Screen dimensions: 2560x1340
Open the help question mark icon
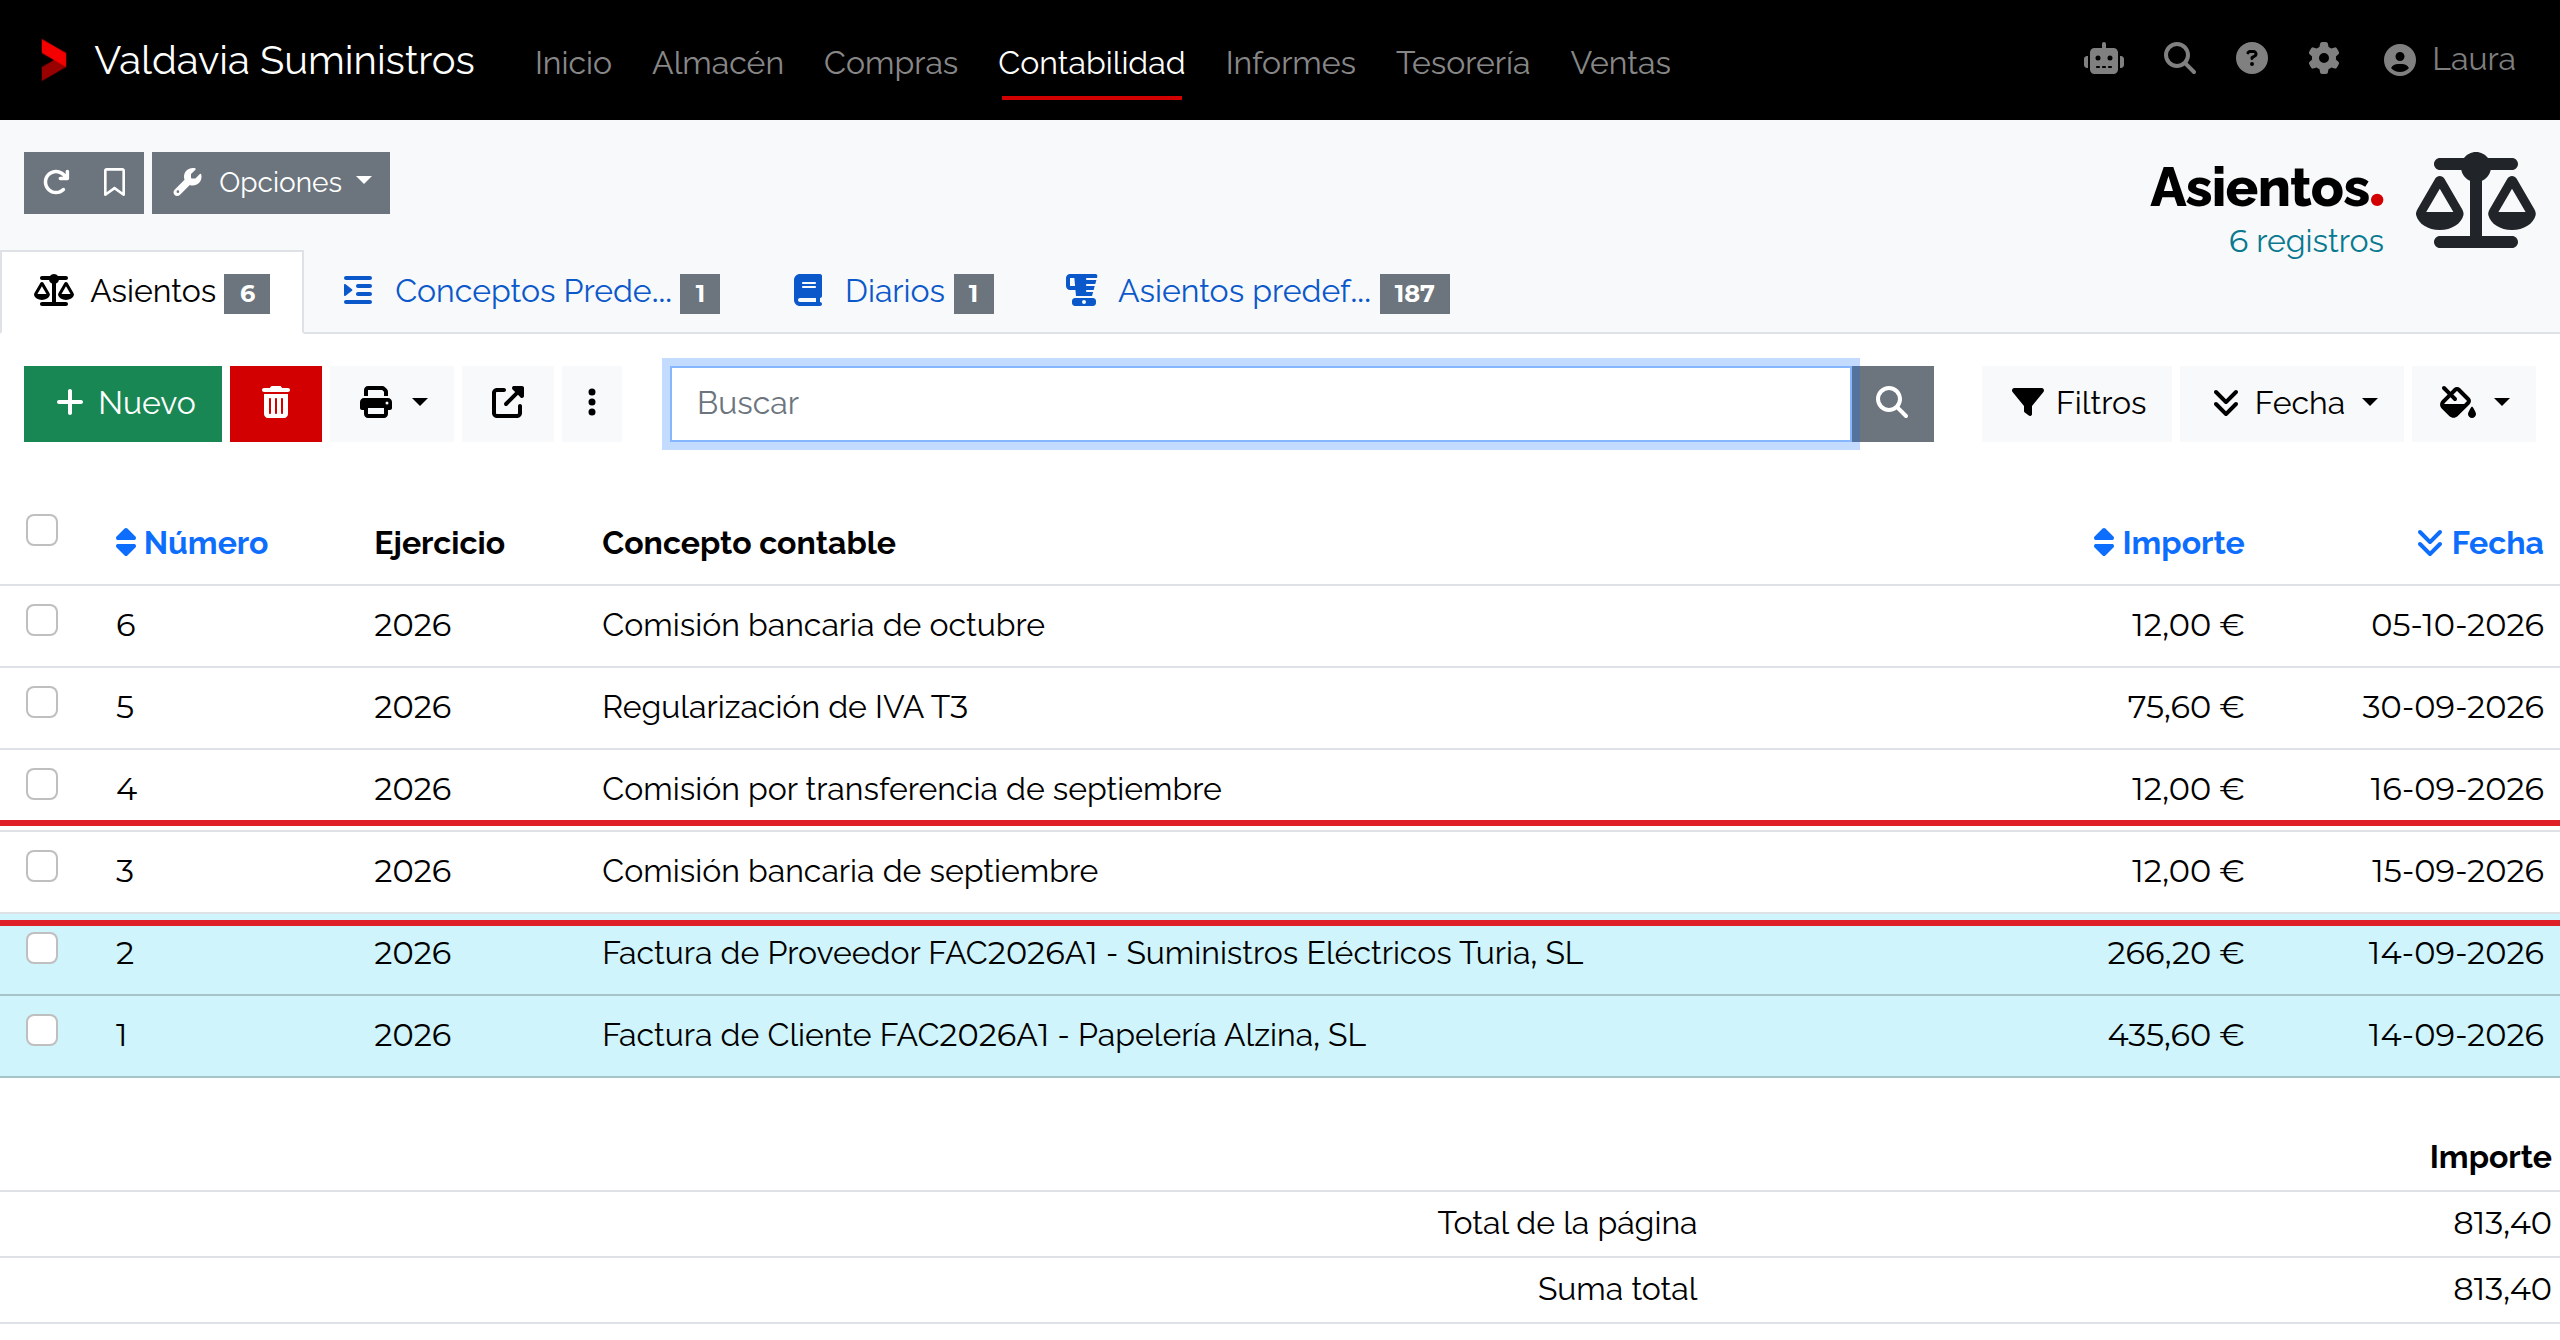2252,59
